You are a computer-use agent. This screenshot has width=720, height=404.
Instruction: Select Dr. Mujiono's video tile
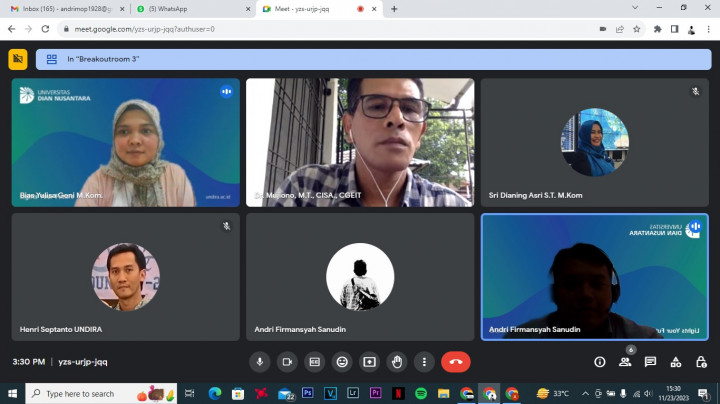(360, 142)
